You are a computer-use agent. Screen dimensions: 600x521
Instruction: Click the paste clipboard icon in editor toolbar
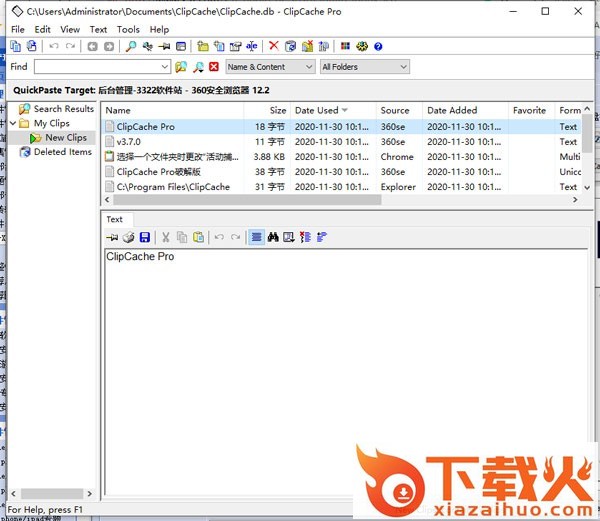coord(198,237)
